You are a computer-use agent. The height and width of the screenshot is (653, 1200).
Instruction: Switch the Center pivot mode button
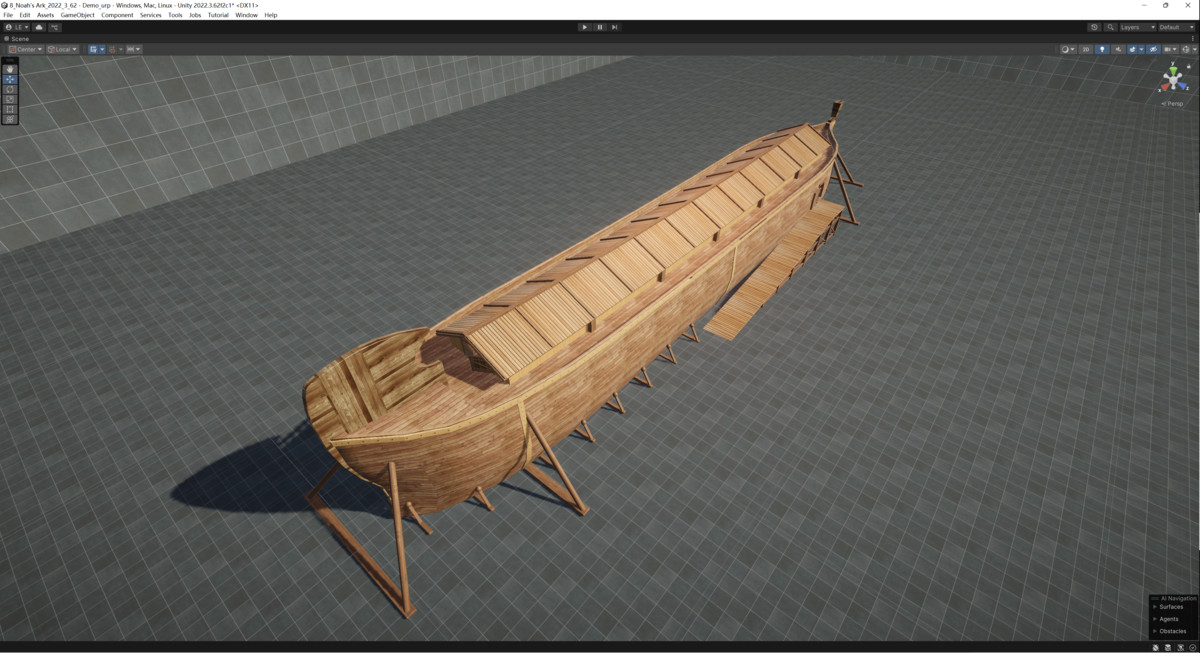[x=25, y=49]
